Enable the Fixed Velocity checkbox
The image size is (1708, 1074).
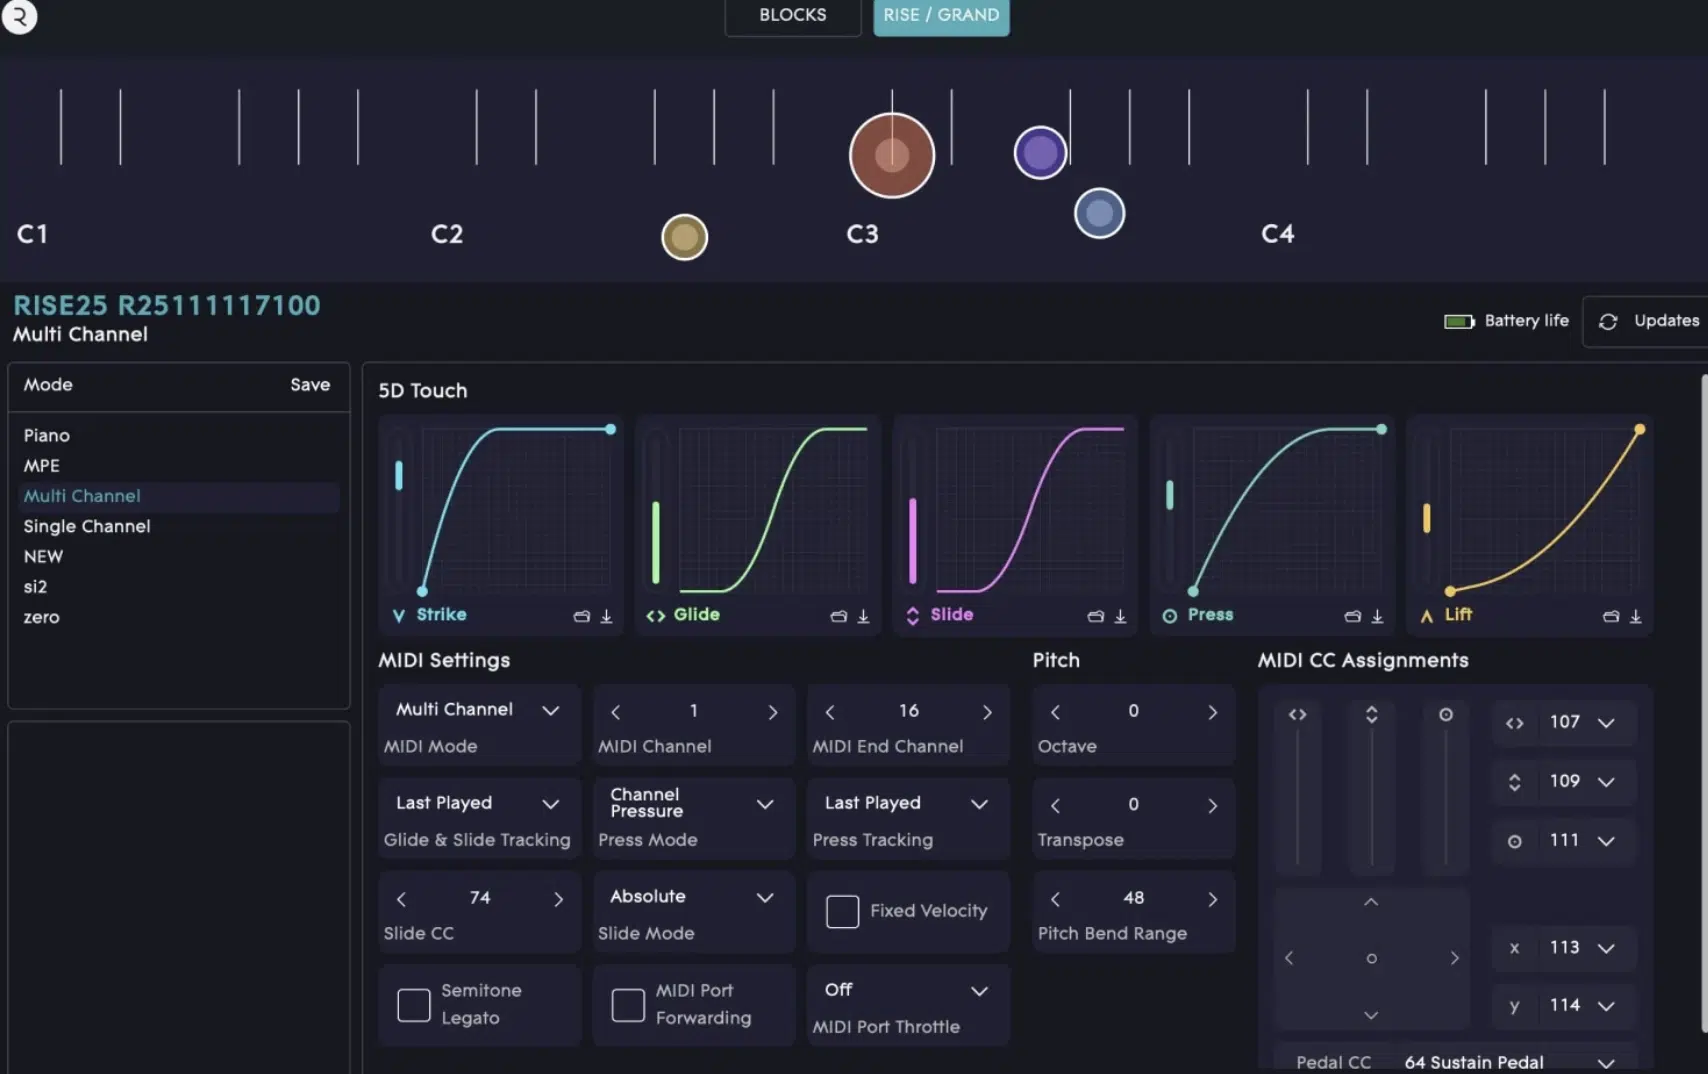(842, 911)
